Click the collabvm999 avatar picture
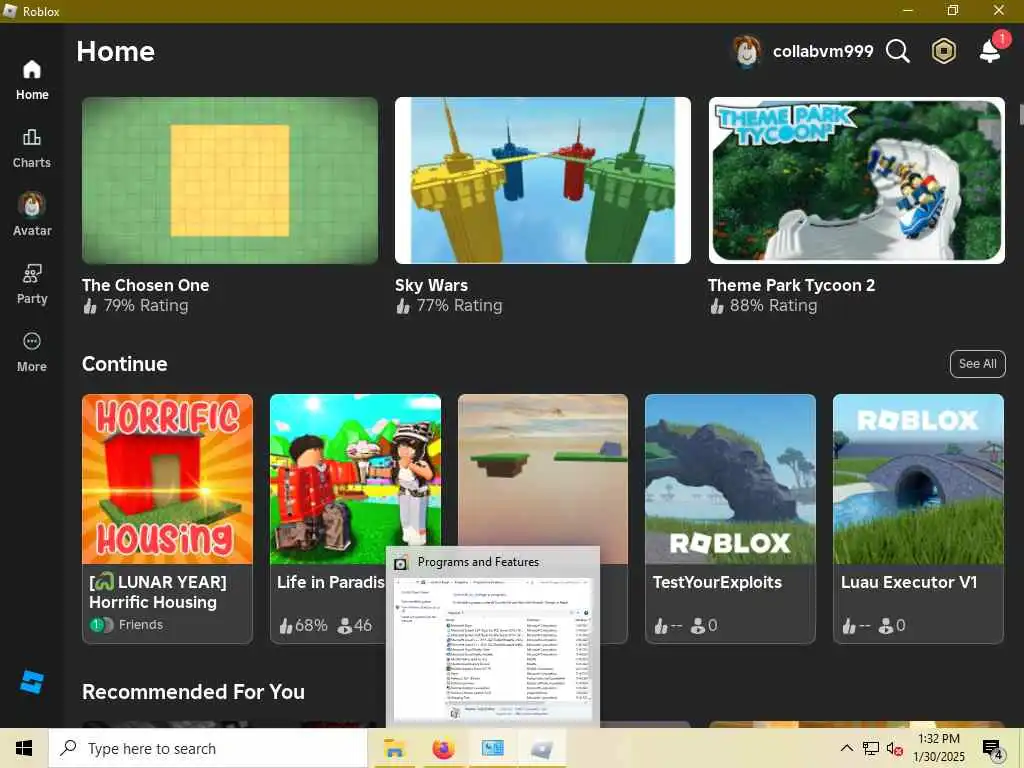 click(x=746, y=52)
